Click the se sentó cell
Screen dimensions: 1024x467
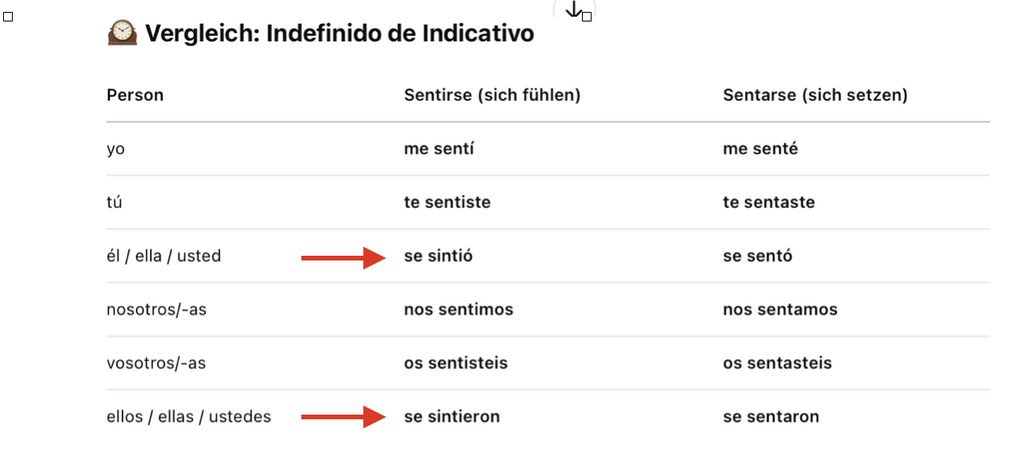(x=758, y=256)
